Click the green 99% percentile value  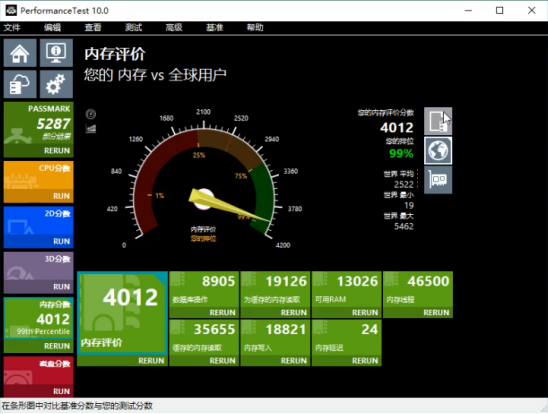[401, 153]
